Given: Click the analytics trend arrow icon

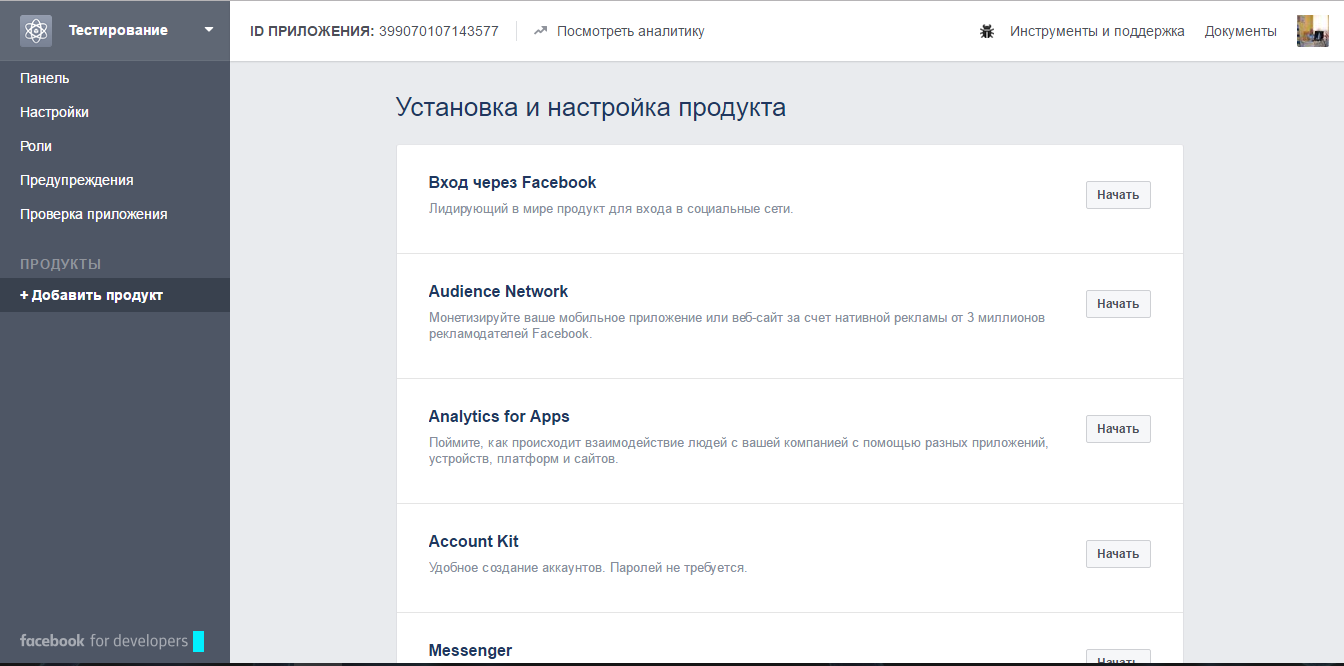Looking at the screenshot, I should [541, 31].
